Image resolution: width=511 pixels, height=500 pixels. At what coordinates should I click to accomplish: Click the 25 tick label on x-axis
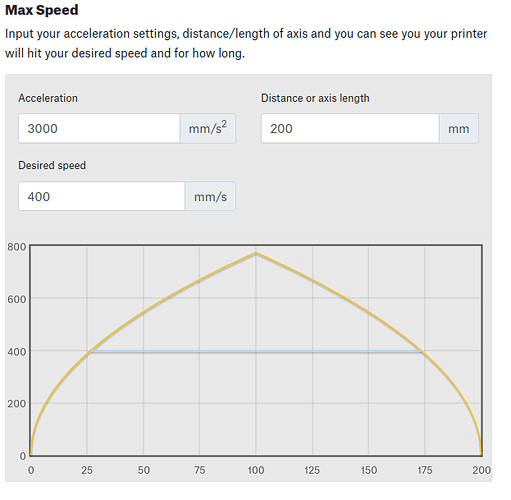87,470
